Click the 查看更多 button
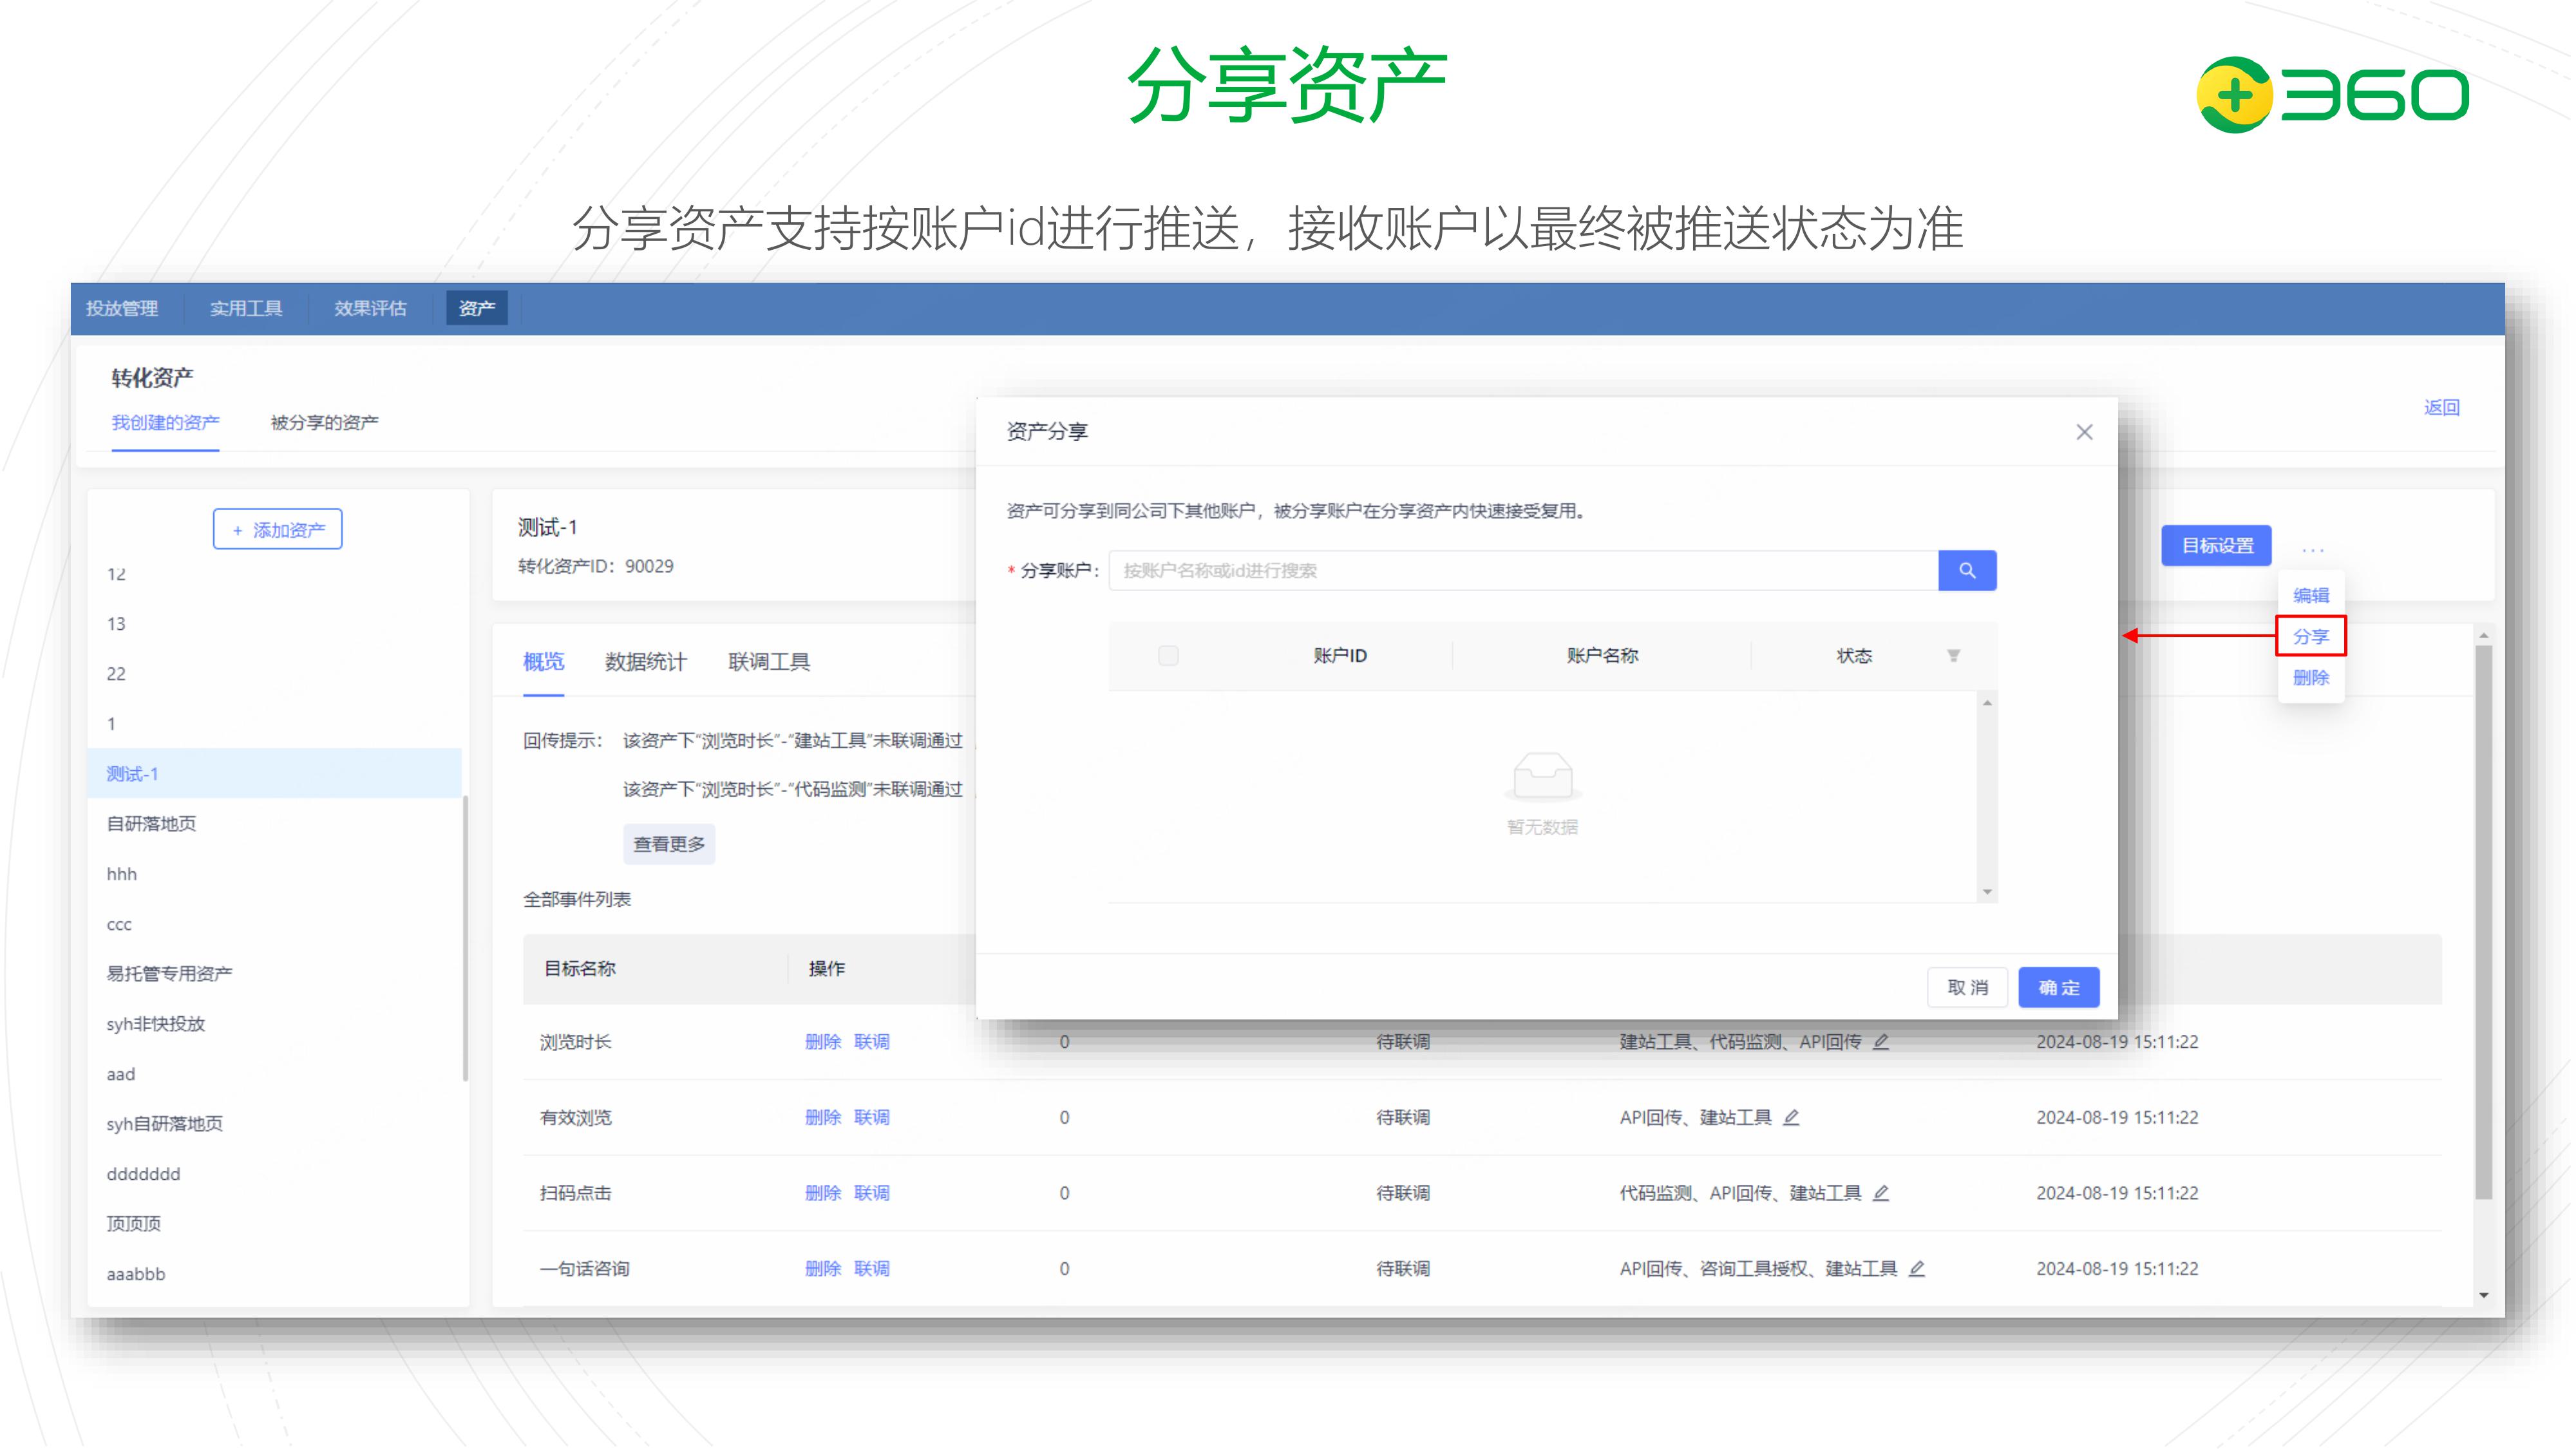This screenshot has width=2576, height=1449. coord(668,844)
